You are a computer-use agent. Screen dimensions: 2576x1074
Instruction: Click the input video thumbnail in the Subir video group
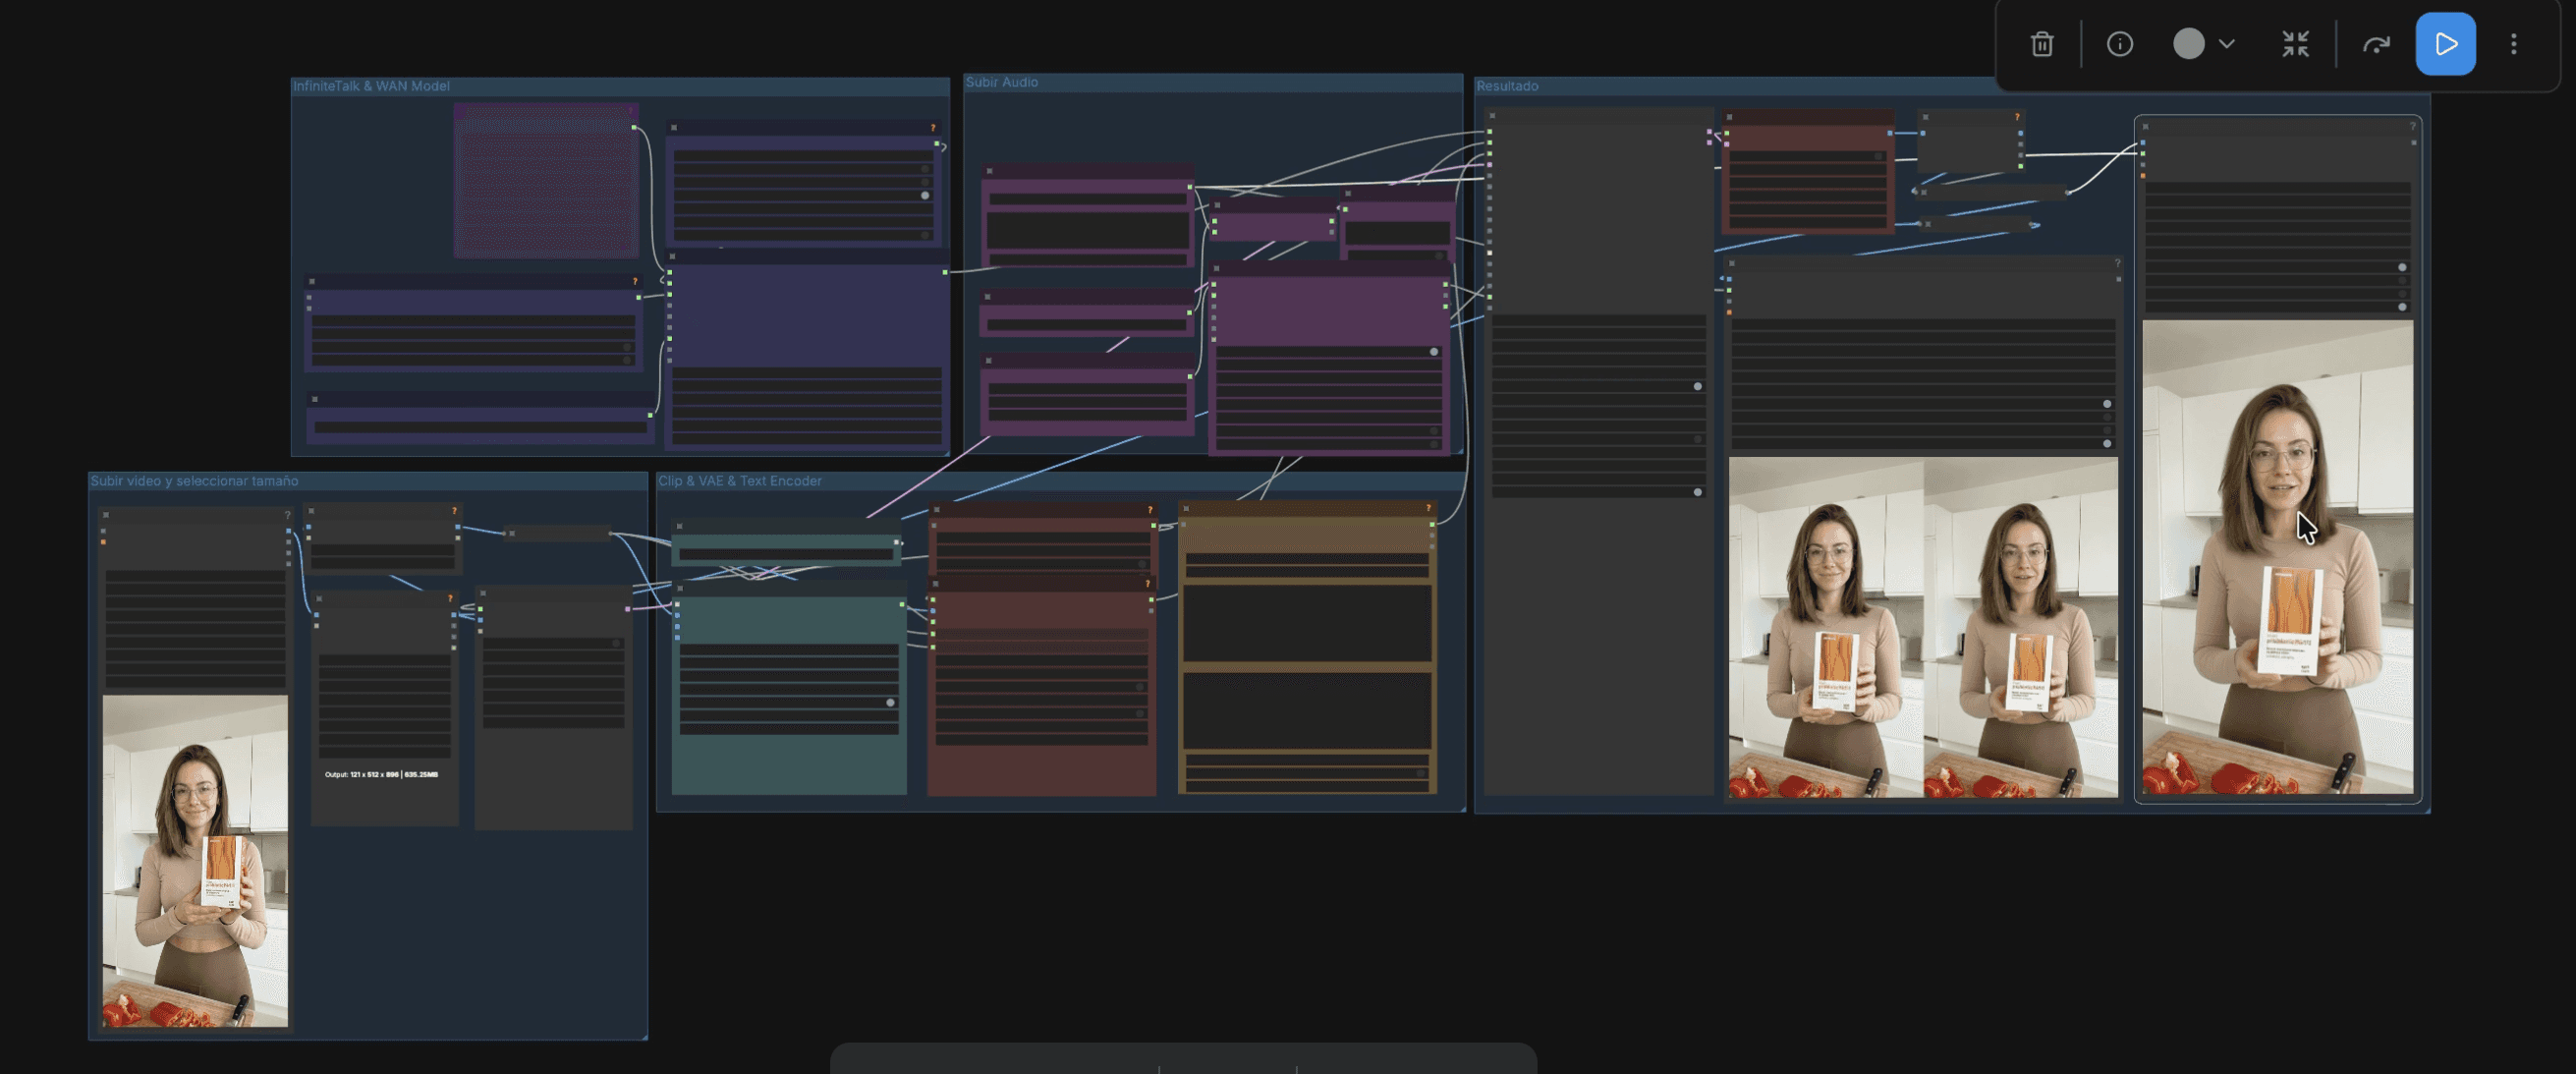[x=195, y=860]
